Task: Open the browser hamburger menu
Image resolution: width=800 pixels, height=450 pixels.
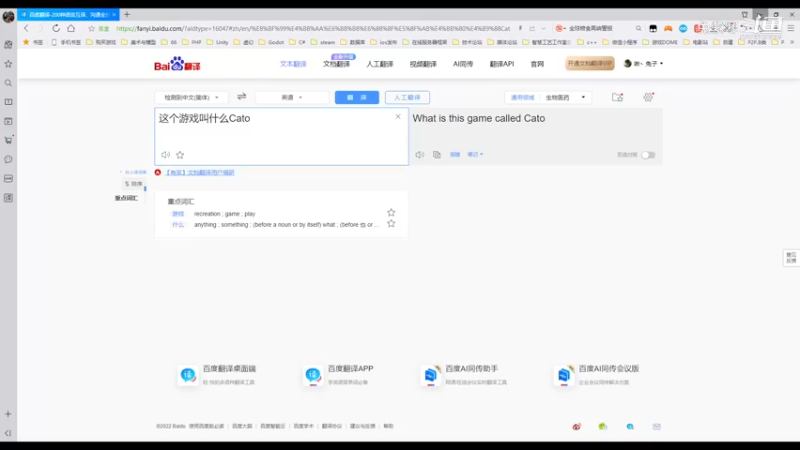Action: pyautogui.click(x=790, y=29)
